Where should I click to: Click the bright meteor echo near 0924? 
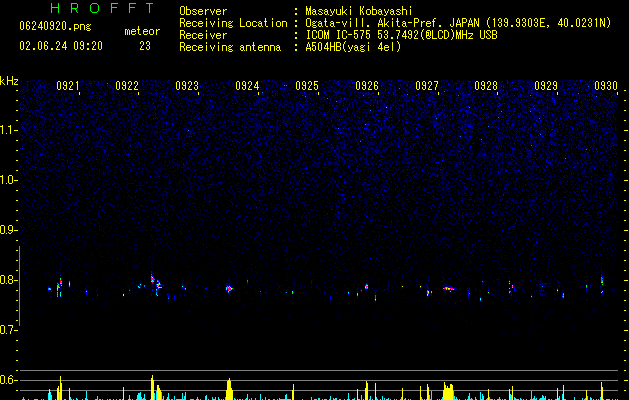[229, 288]
